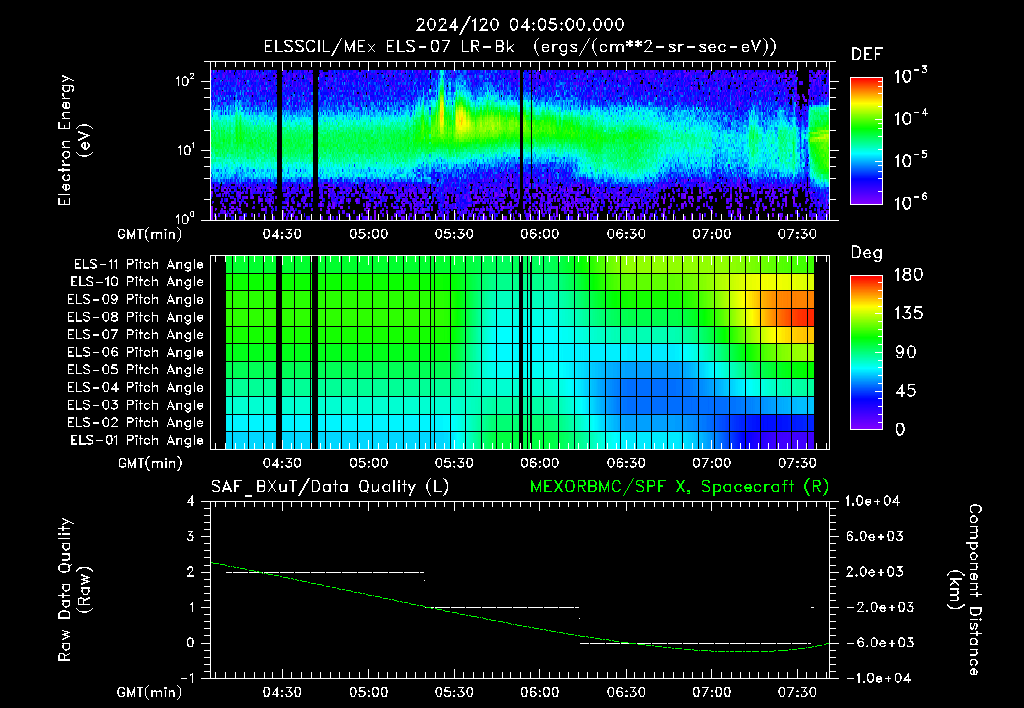Select the ELS-02 Pitch Angle row label

tap(136, 423)
